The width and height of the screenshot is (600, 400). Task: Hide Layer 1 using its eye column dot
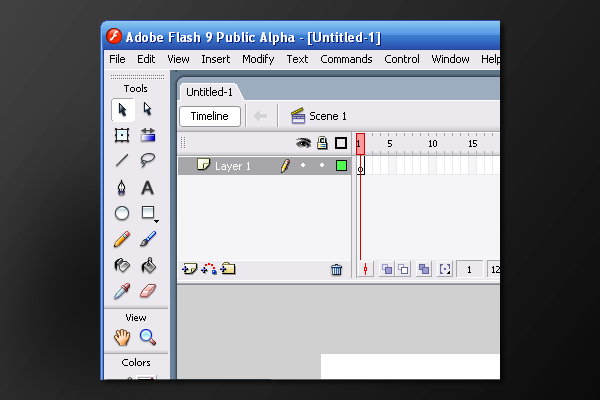tap(303, 165)
